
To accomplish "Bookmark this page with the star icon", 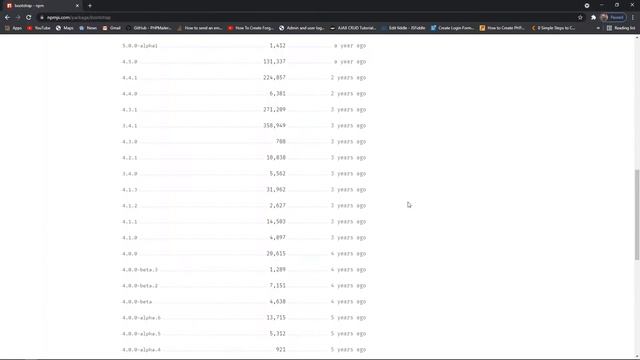I will pos(580,18).
